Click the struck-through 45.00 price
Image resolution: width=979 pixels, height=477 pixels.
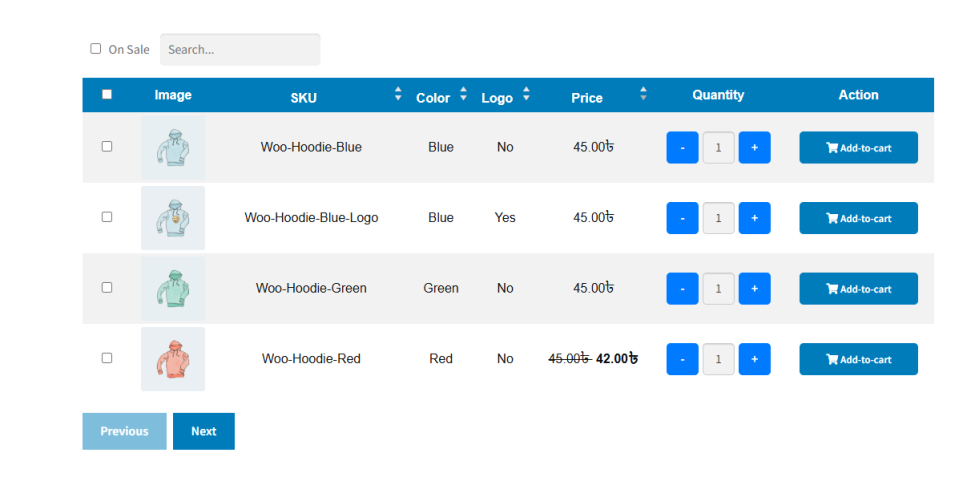click(569, 359)
